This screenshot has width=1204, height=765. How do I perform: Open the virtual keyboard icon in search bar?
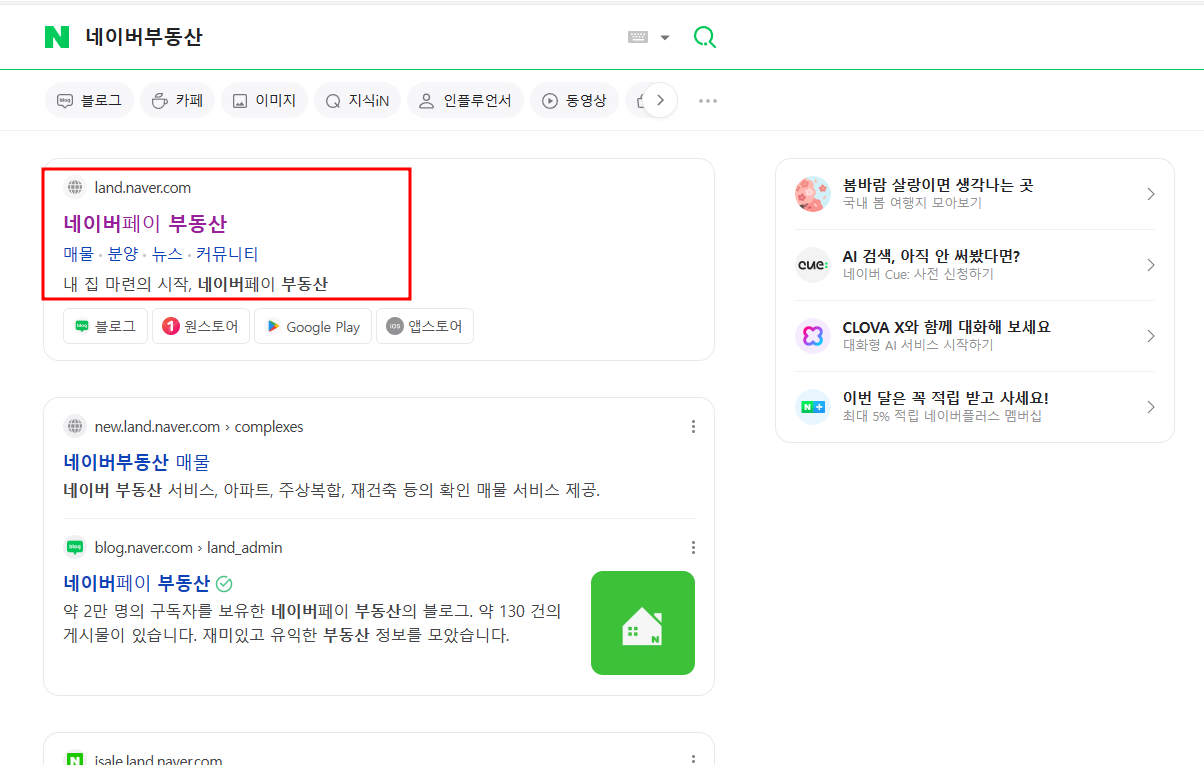coord(638,37)
